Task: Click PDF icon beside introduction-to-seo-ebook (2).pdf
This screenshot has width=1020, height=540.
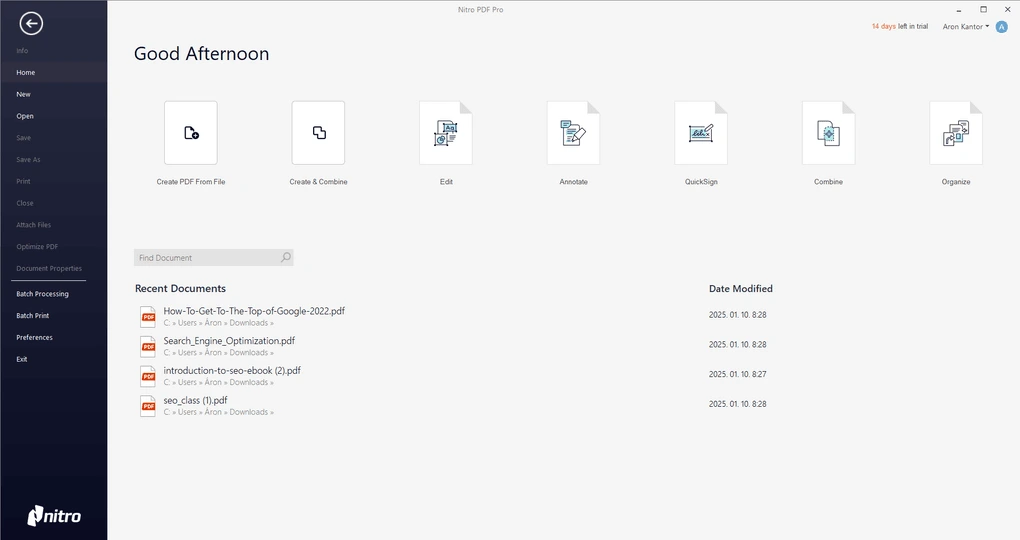Action: click(x=148, y=377)
